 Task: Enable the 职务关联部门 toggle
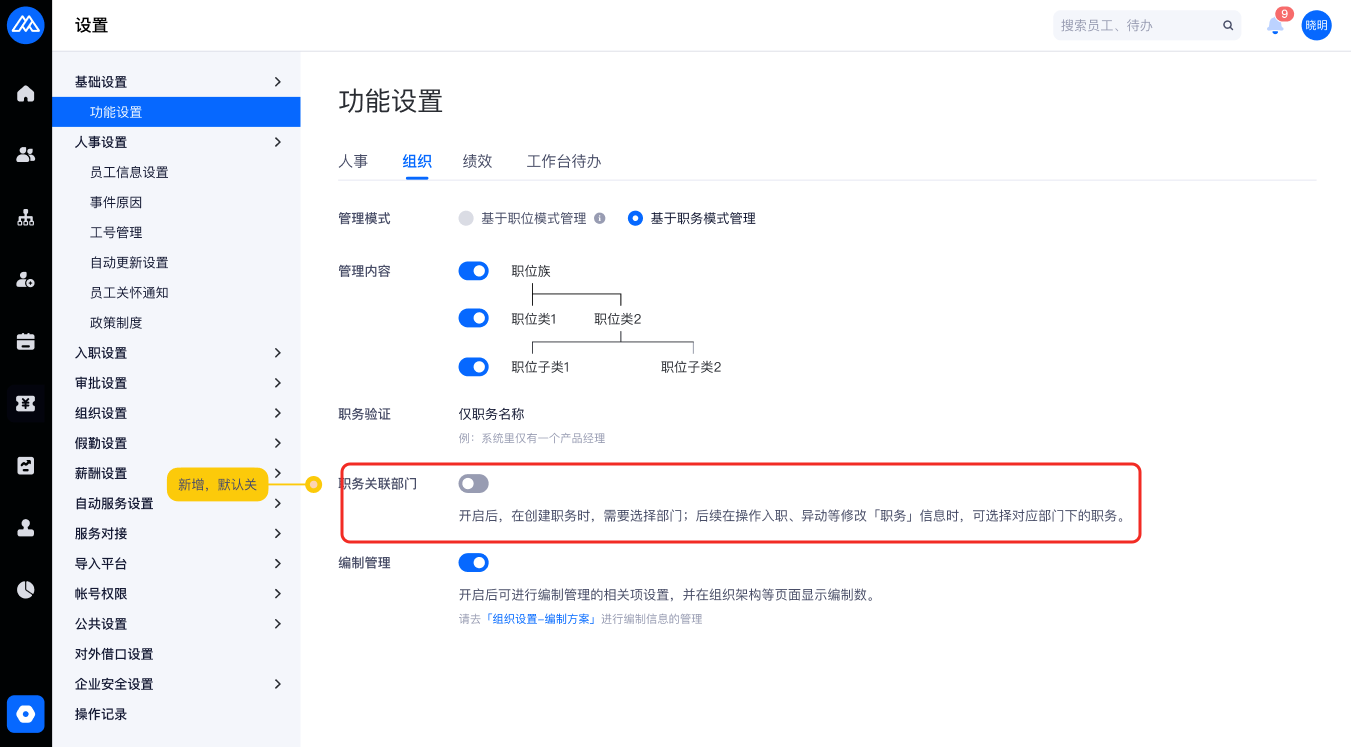pos(473,484)
